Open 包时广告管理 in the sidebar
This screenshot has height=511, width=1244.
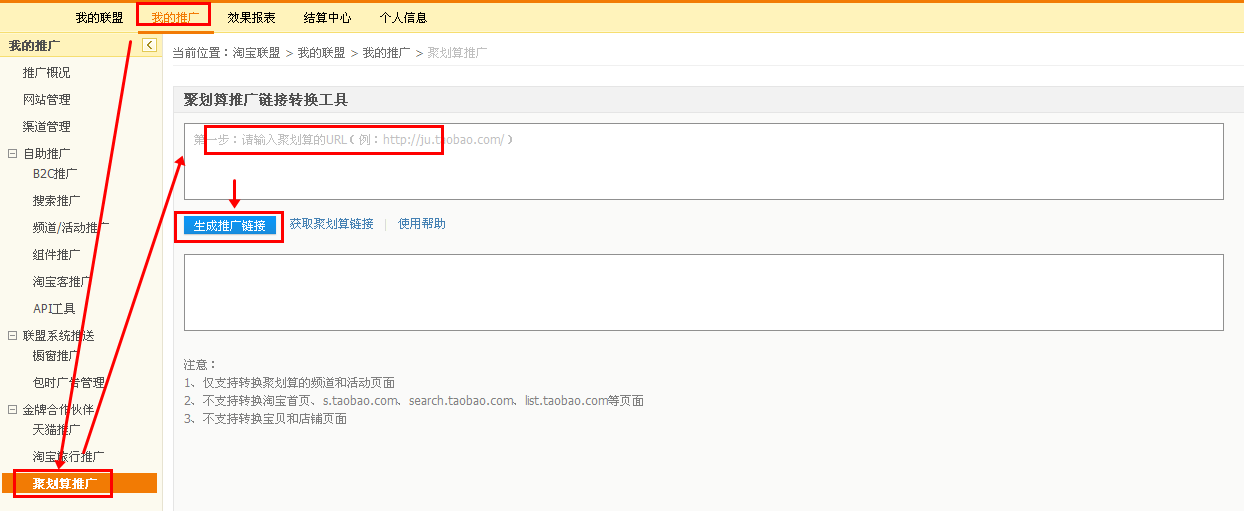coord(68,383)
